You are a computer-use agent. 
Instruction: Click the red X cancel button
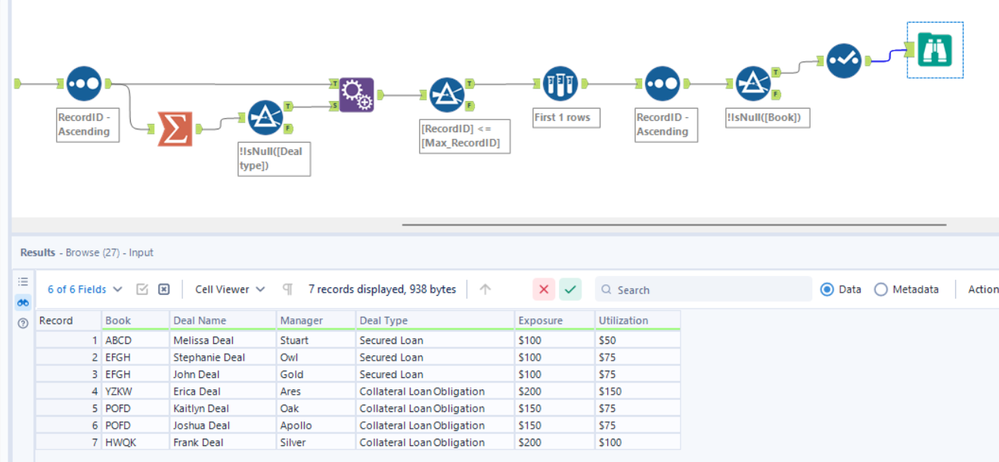click(544, 289)
